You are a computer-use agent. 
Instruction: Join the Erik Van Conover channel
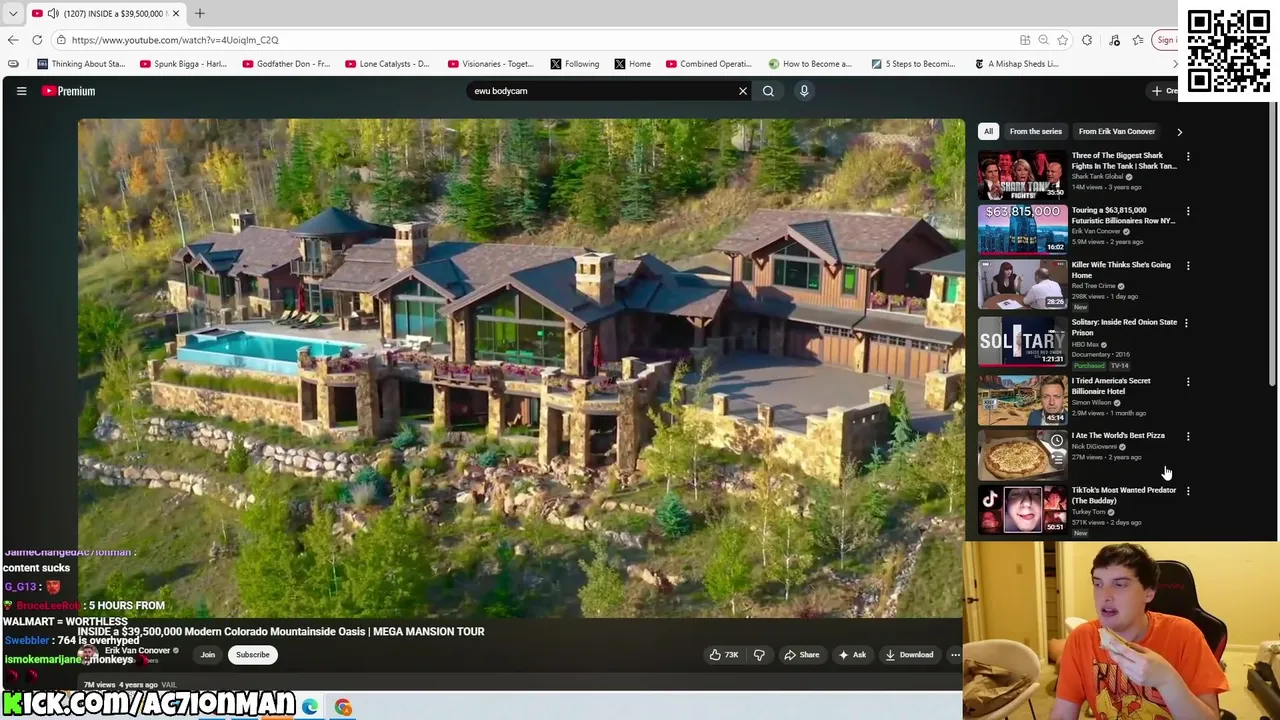[x=208, y=655]
